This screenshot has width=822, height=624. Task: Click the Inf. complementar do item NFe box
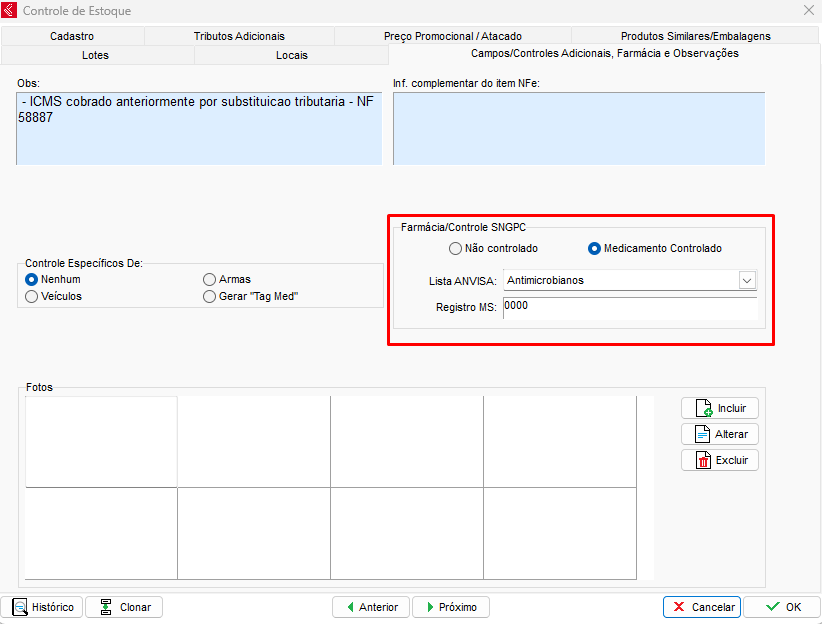click(x=578, y=128)
